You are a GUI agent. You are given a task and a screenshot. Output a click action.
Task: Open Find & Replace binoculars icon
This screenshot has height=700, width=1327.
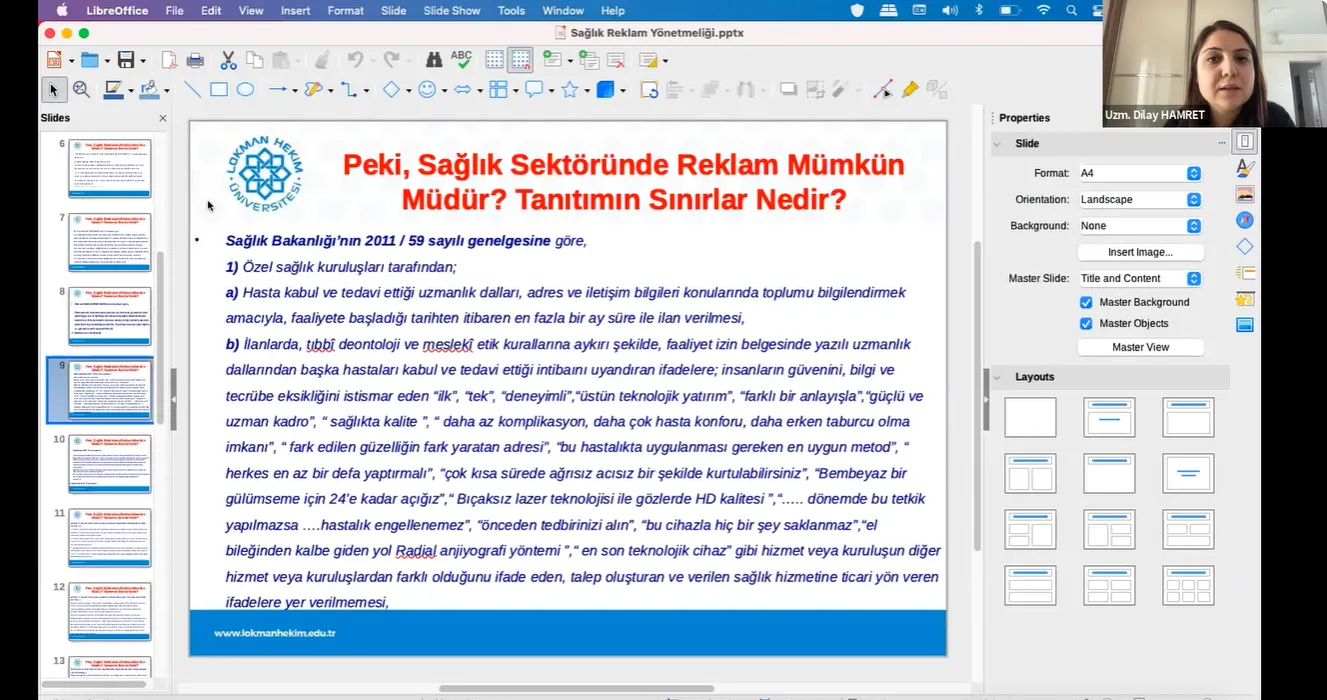point(433,60)
